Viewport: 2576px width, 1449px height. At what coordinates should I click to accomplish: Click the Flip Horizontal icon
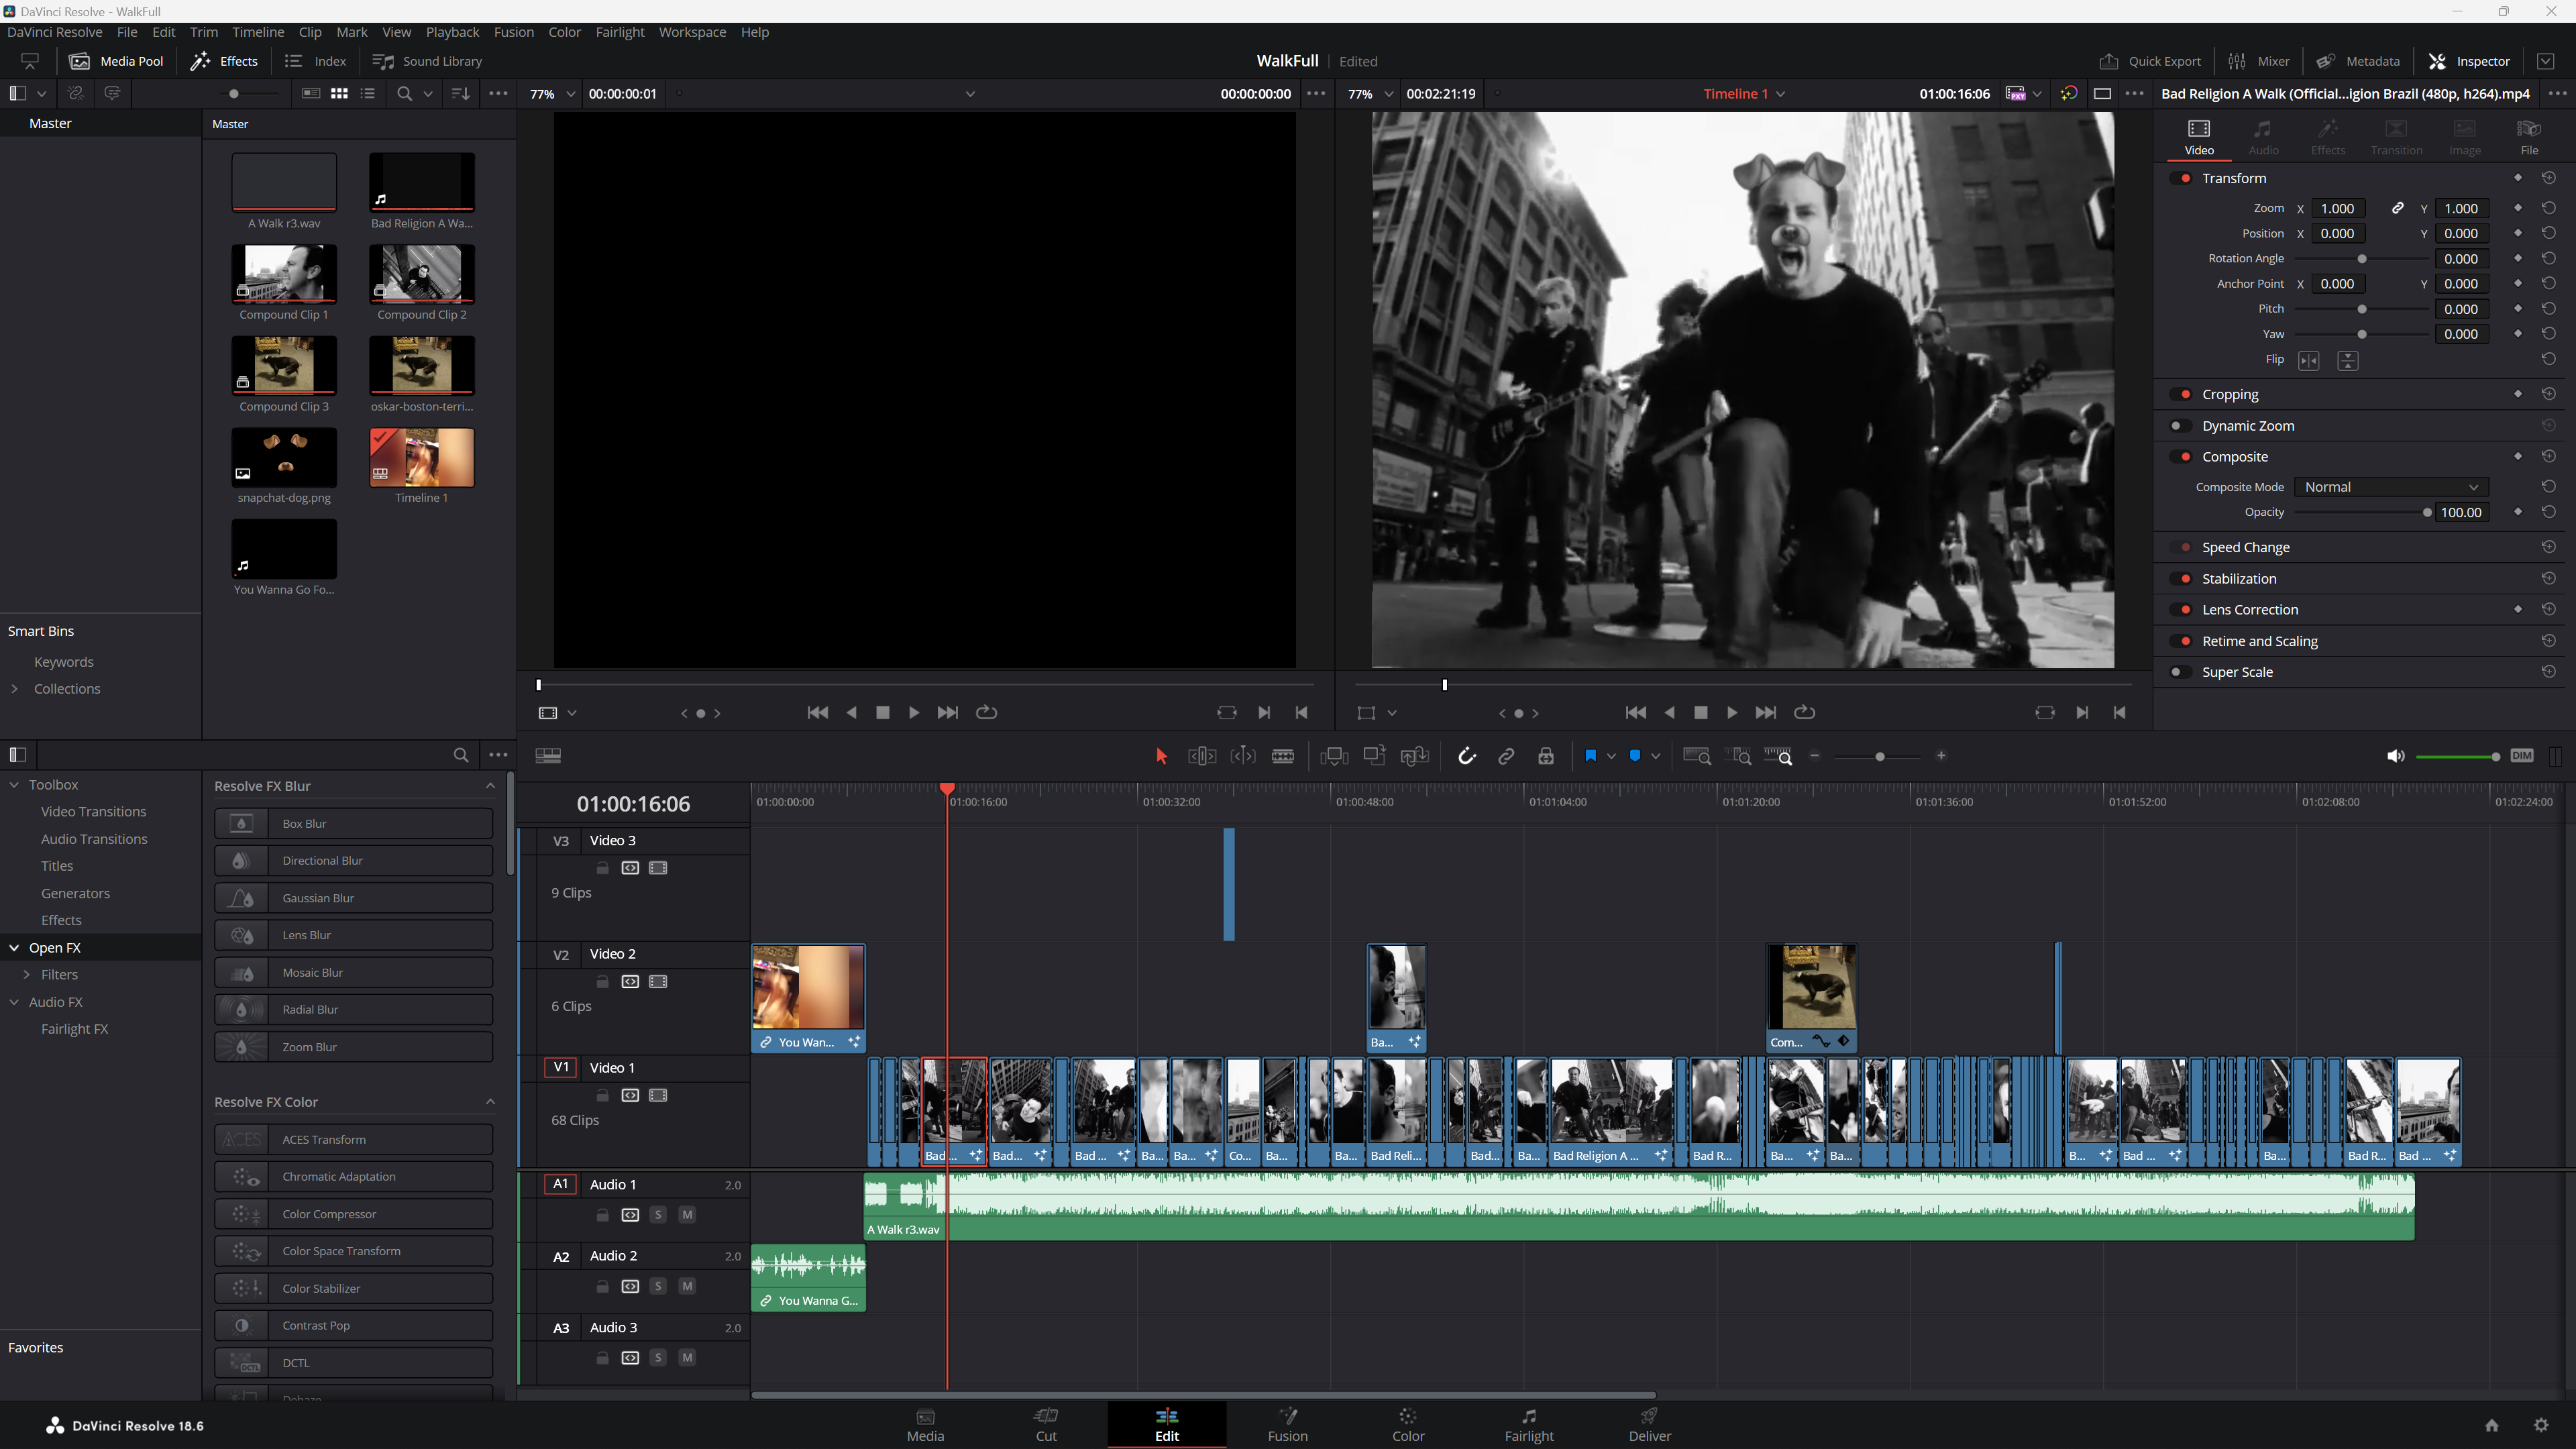(2309, 360)
